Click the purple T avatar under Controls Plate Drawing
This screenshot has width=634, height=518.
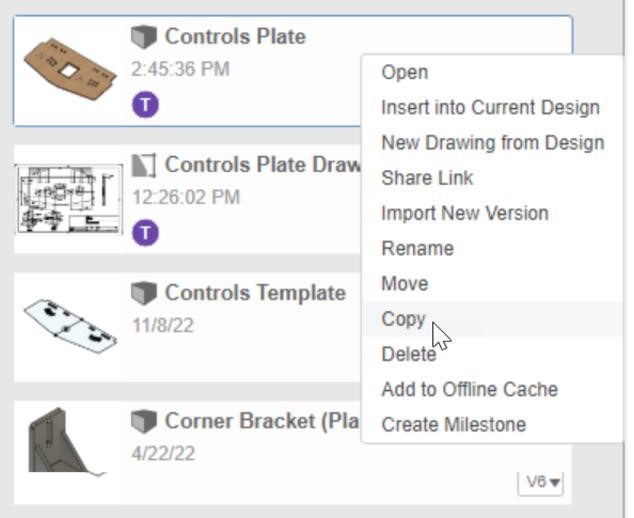click(145, 233)
